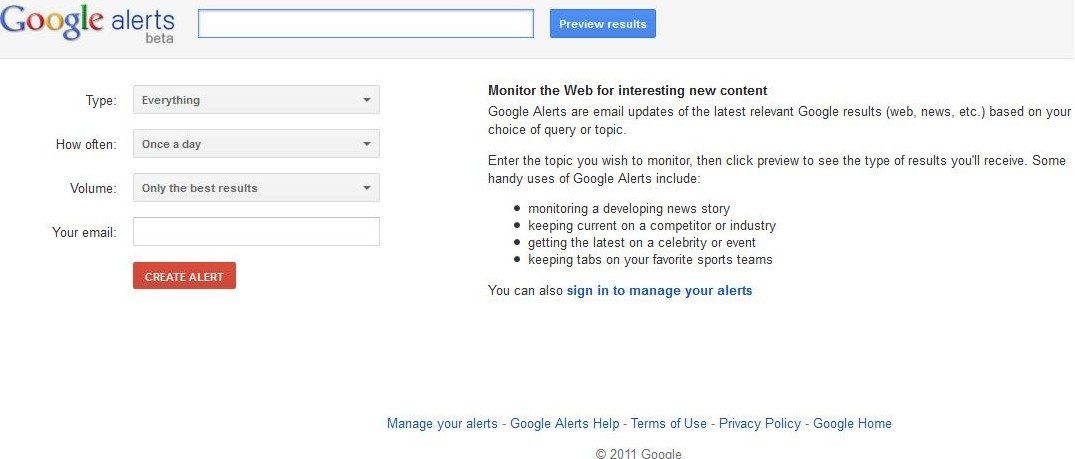Open the Volume dropdown menu
This screenshot has height=459, width=1075.
click(256, 188)
